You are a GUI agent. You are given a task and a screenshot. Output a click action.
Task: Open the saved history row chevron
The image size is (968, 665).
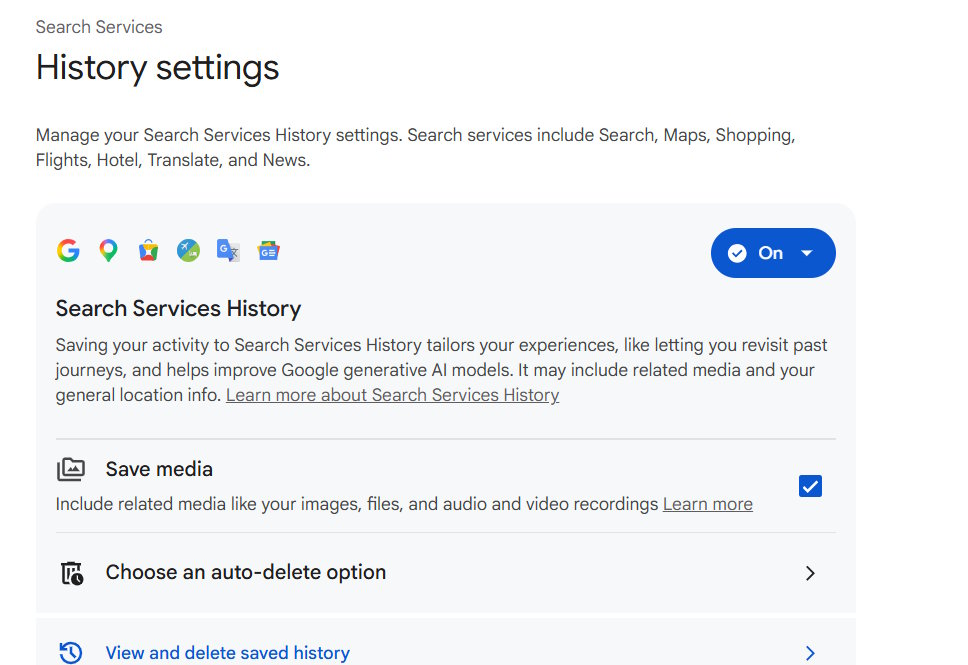click(811, 653)
